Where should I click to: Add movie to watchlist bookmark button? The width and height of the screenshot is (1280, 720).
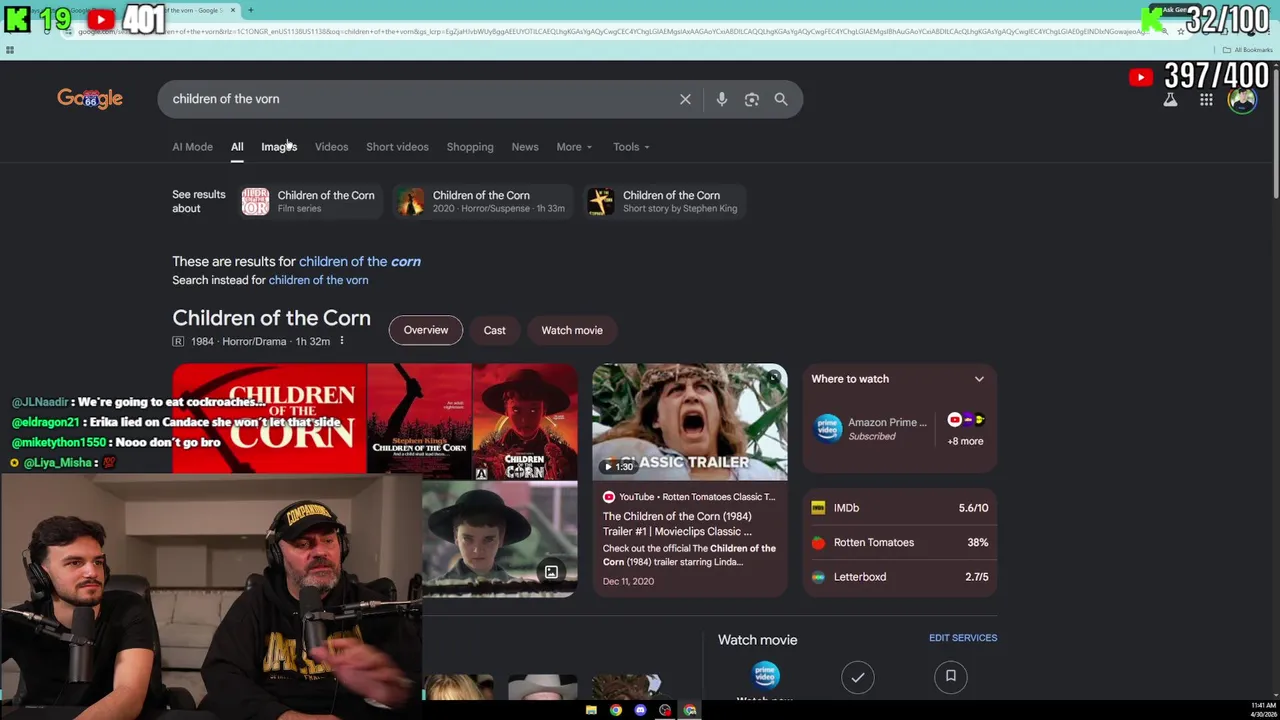951,677
